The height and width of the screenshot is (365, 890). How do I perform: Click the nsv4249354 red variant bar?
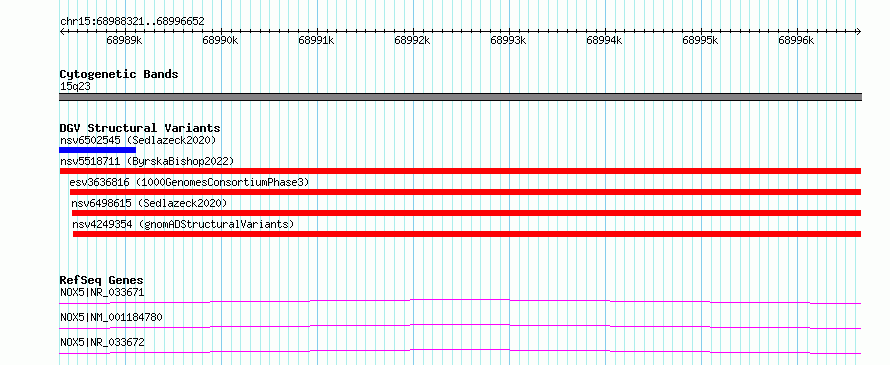click(x=467, y=234)
